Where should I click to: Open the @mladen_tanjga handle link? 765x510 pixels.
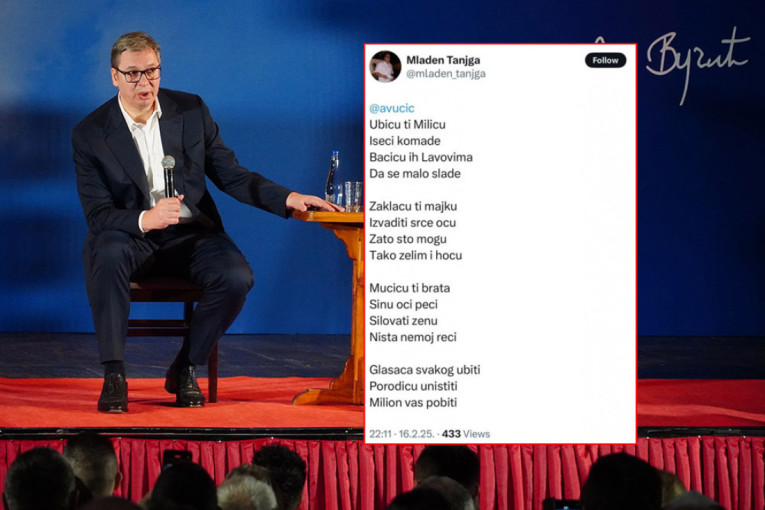(x=446, y=74)
